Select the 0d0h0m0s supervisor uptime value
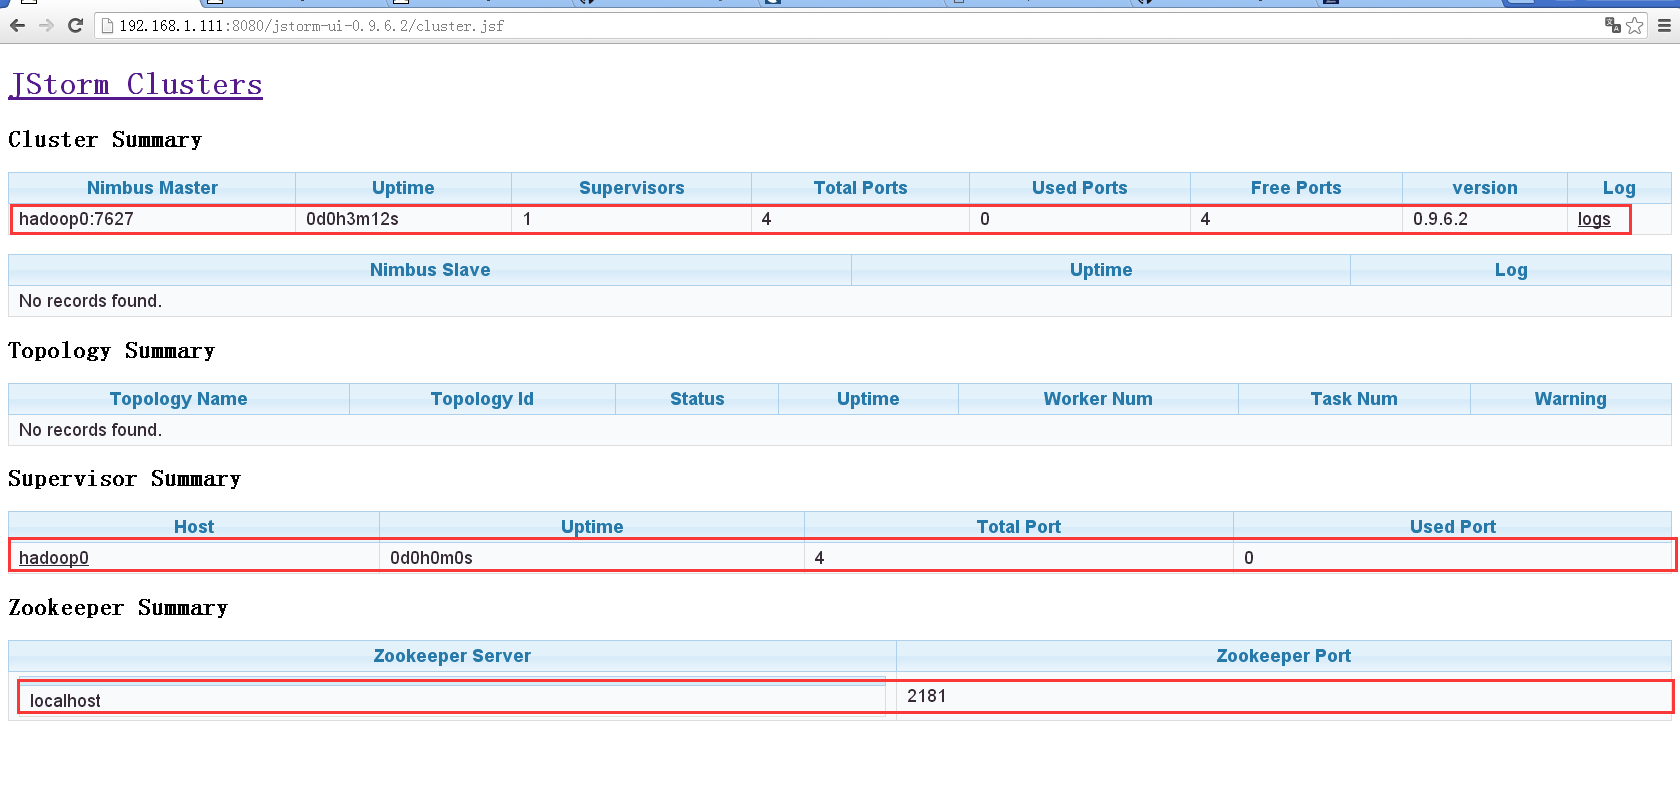This screenshot has height=796, width=1680. pos(431,558)
